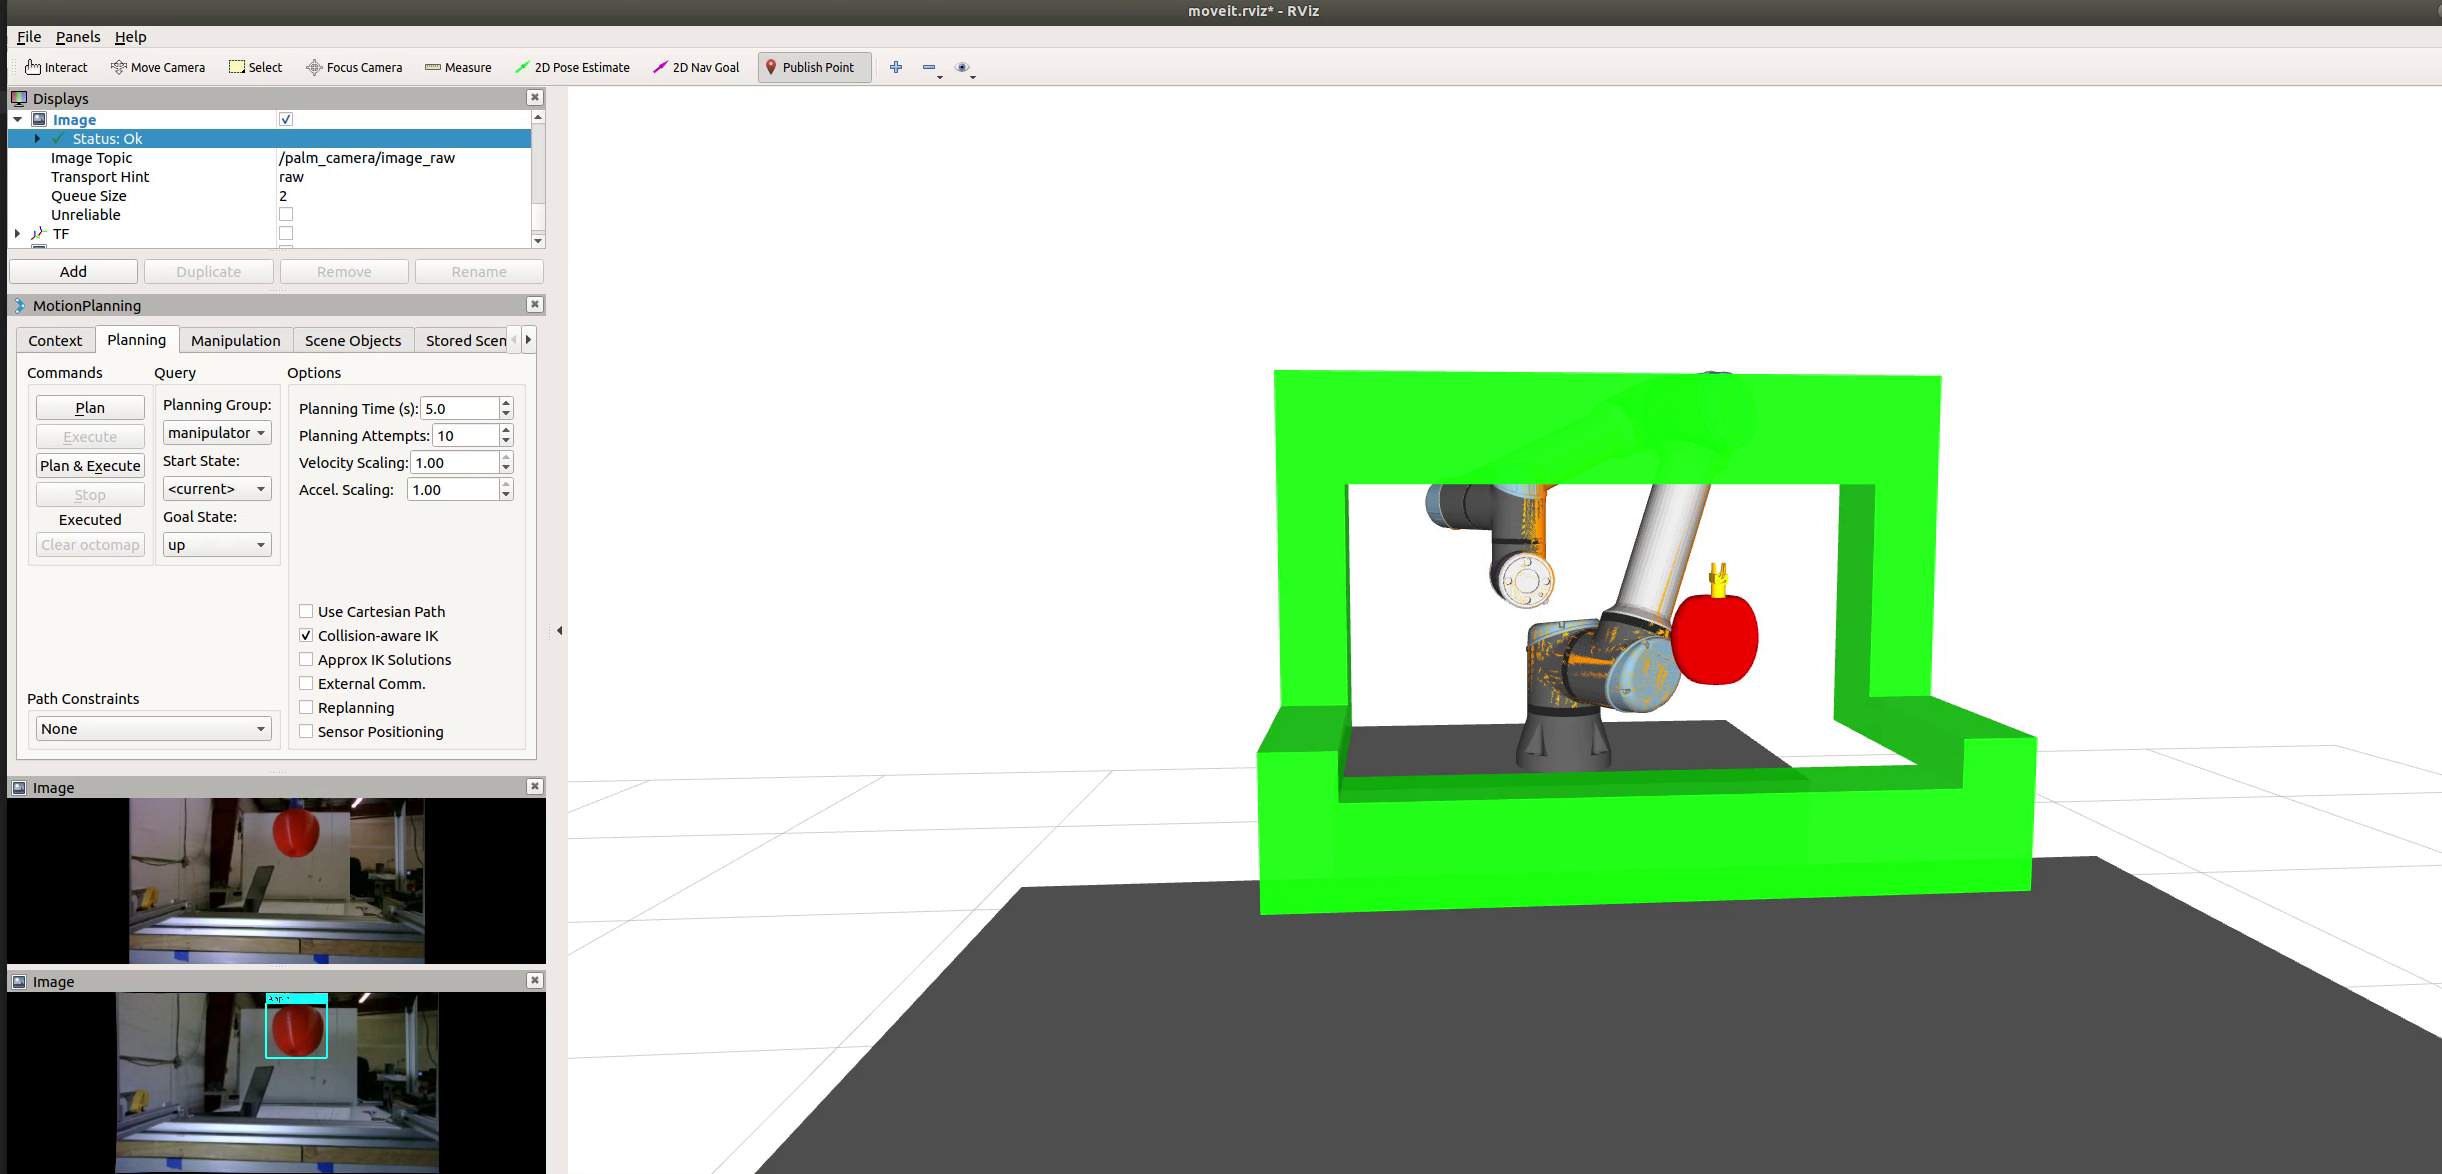Toggle the Image display checkbox
Image resolution: width=2442 pixels, height=1174 pixels.
pyautogui.click(x=286, y=119)
